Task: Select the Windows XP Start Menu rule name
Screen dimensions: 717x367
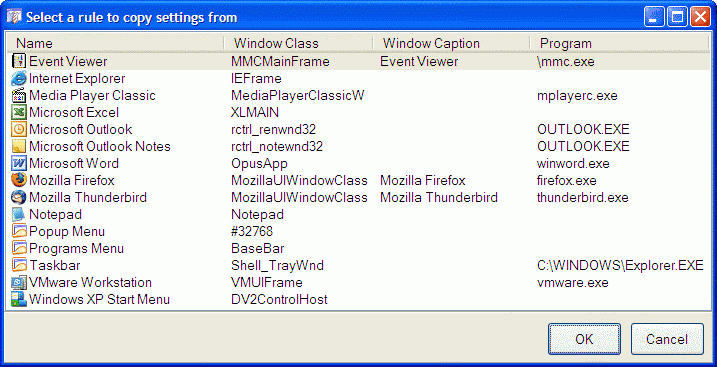Action: [99, 299]
